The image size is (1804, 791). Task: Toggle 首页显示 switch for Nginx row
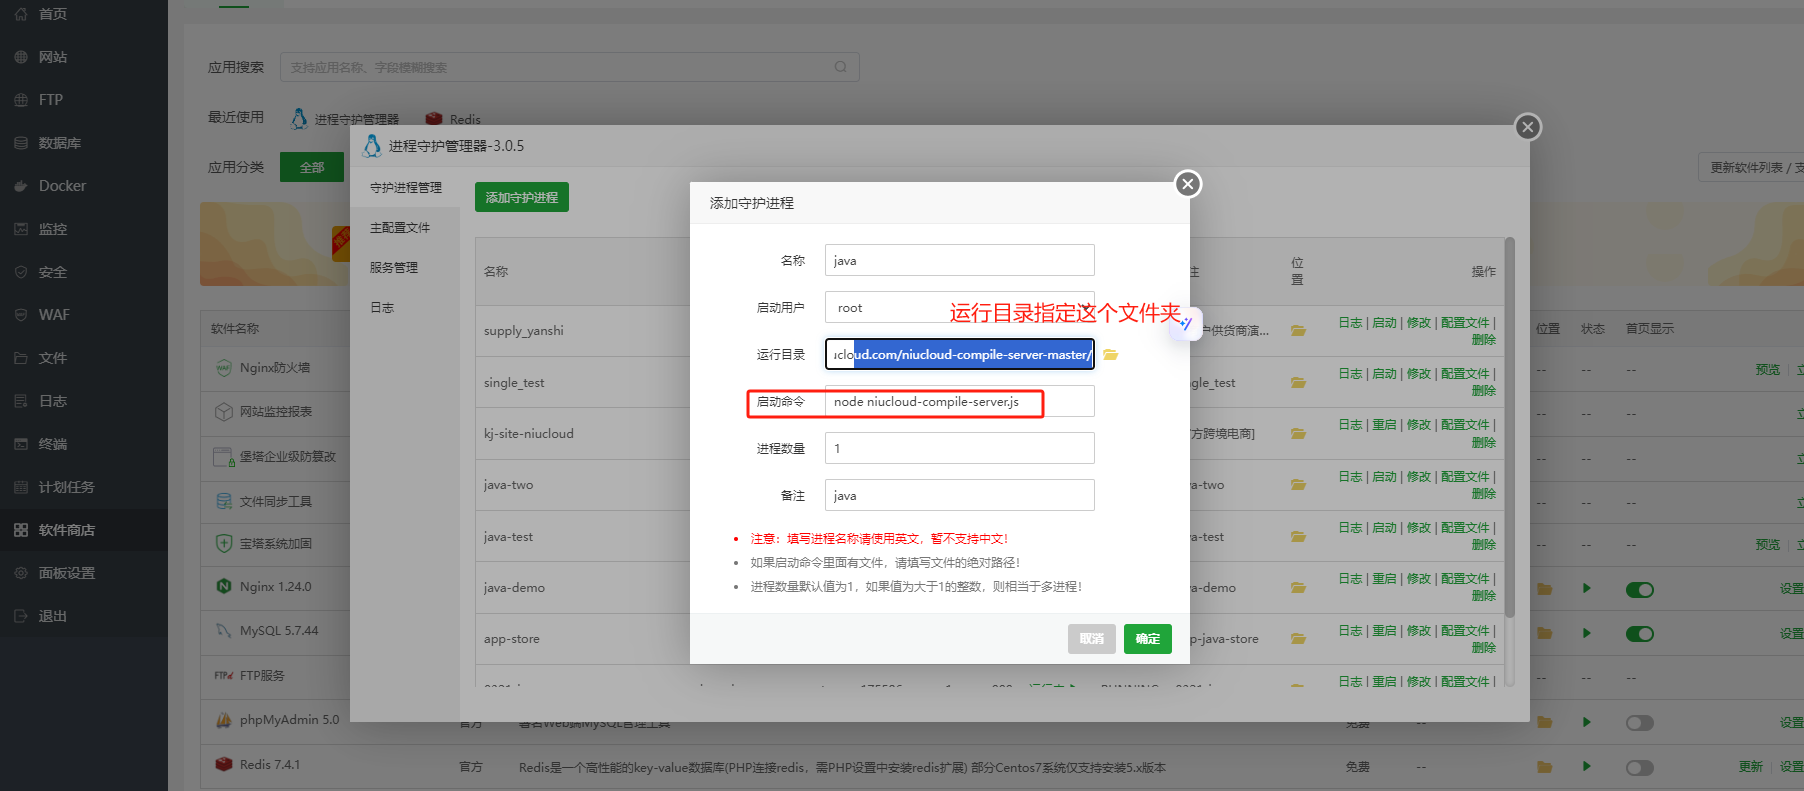pos(1639,590)
